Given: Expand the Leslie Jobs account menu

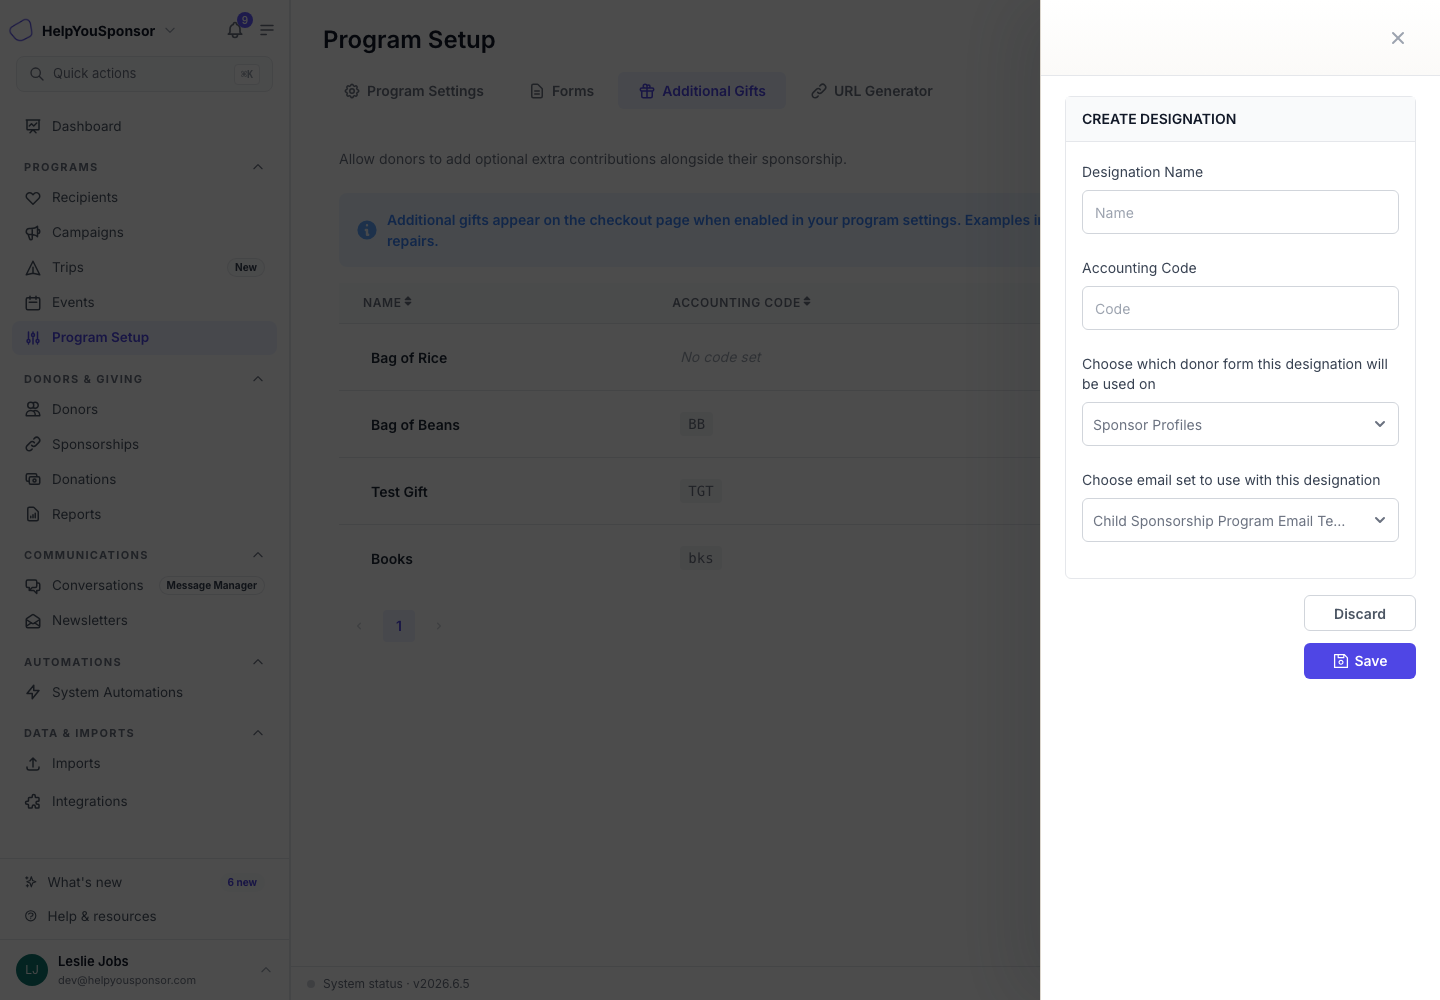Looking at the screenshot, I should tap(145, 970).
